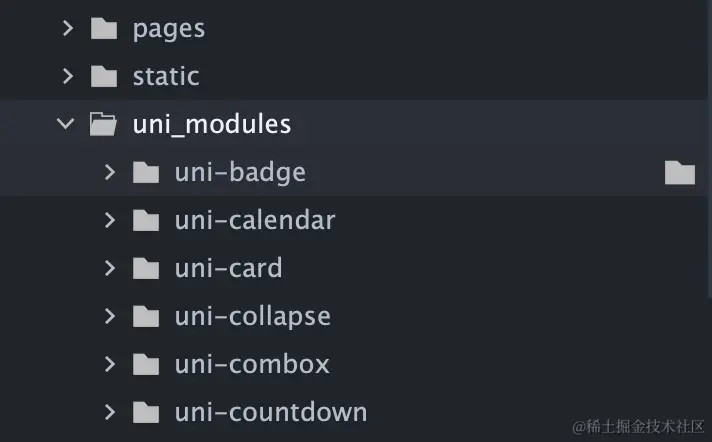Viewport: 712px width, 442px height.
Task: Expand the uni-calendar chevron
Action: click(x=109, y=220)
